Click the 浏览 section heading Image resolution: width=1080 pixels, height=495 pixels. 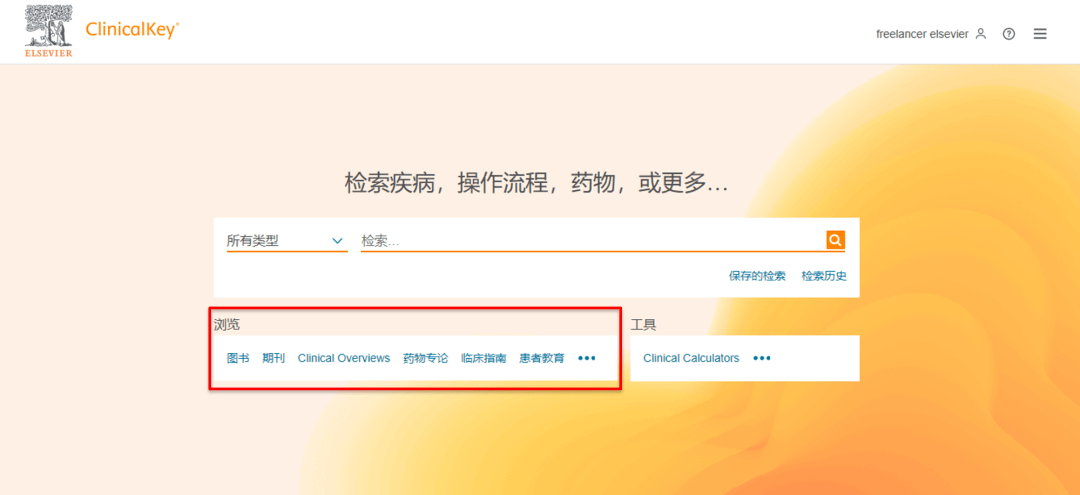coord(227,324)
